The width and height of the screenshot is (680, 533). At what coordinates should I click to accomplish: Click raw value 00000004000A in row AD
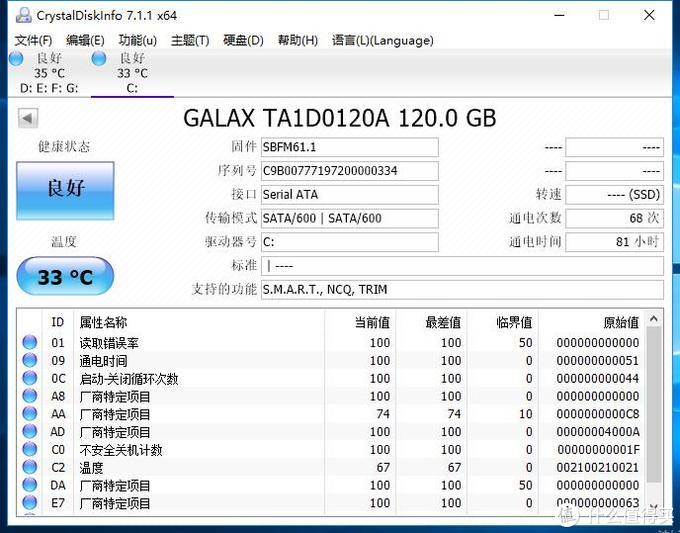coord(598,432)
